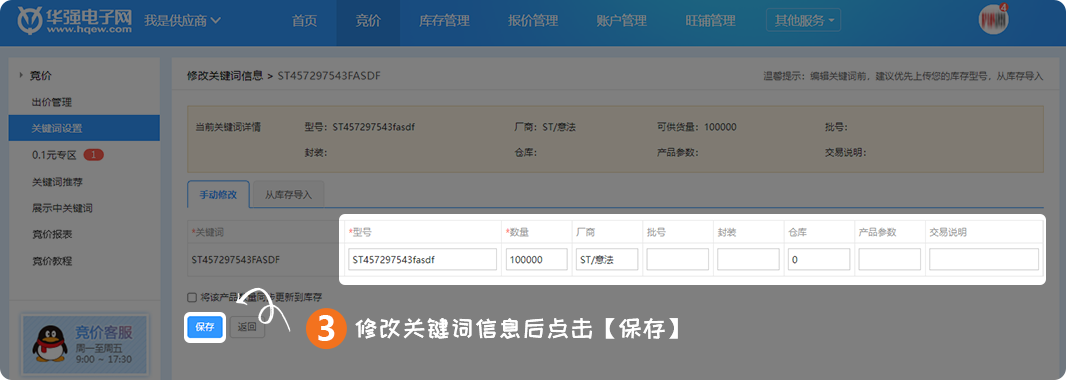1066x380 pixels.
Task: Click the 返回 button
Action: pyautogui.click(x=247, y=327)
